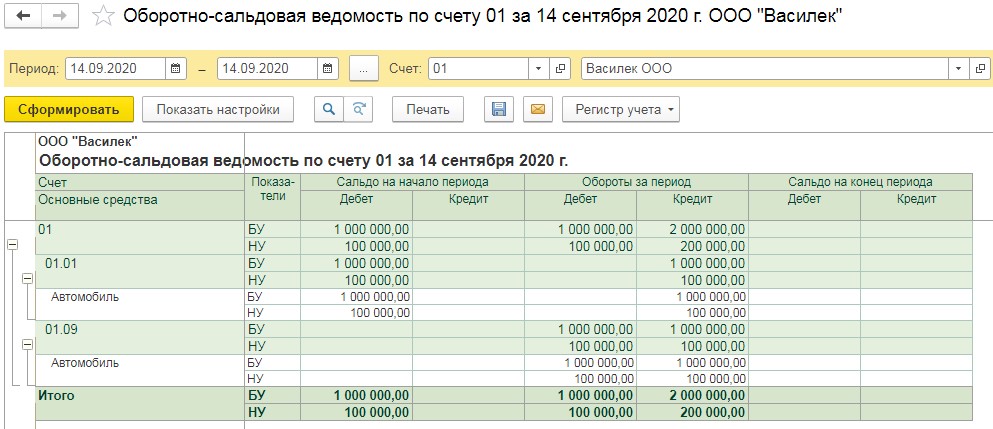Click the Показать настройки button
Screen dimensions: 993x429
(x=218, y=109)
